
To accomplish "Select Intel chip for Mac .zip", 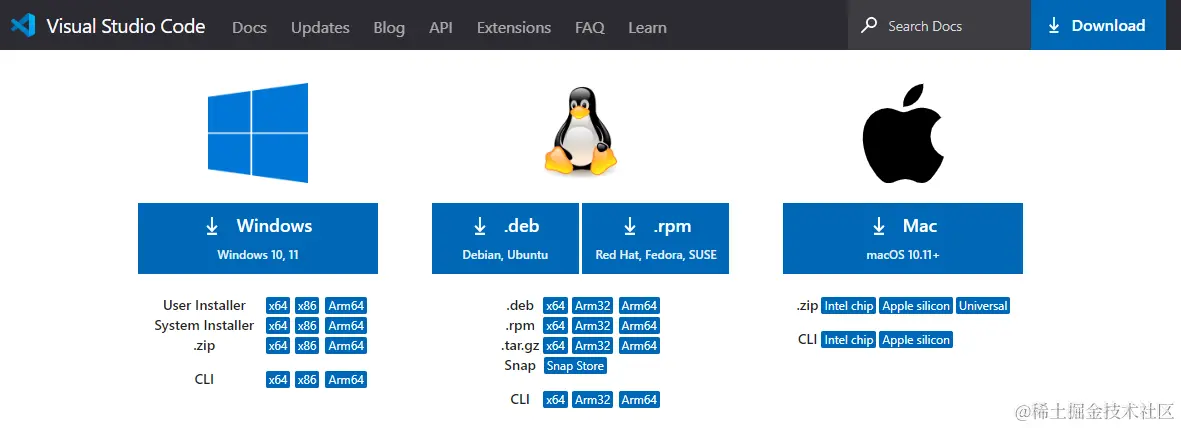I will pos(849,306).
